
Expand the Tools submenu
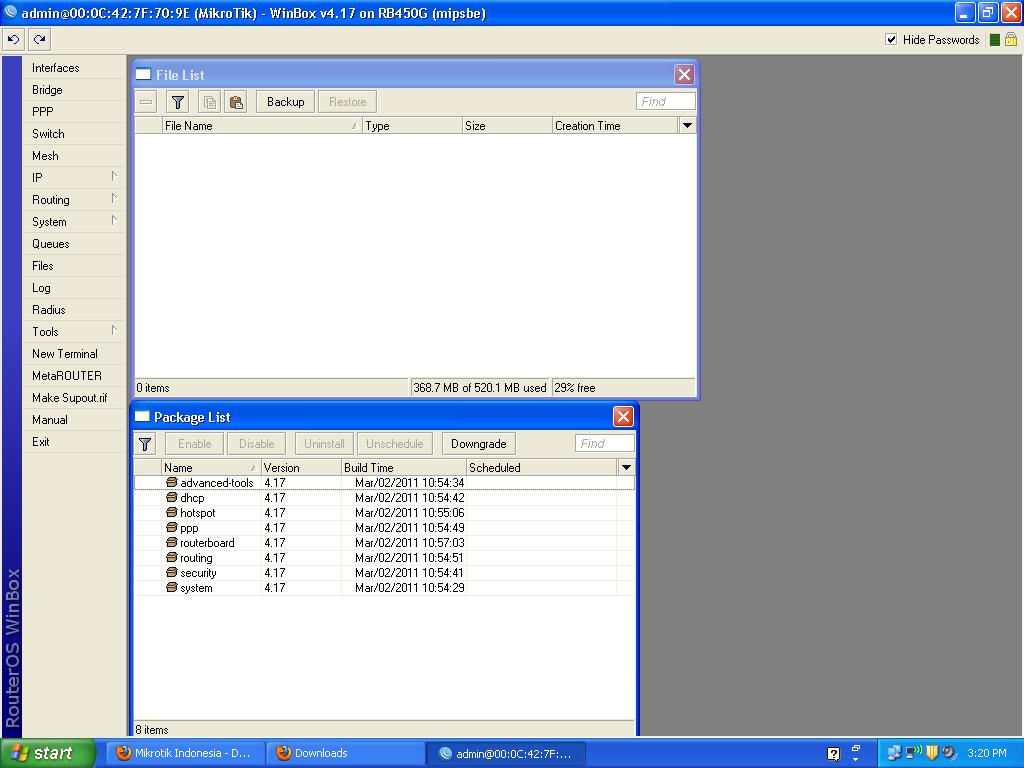click(74, 332)
